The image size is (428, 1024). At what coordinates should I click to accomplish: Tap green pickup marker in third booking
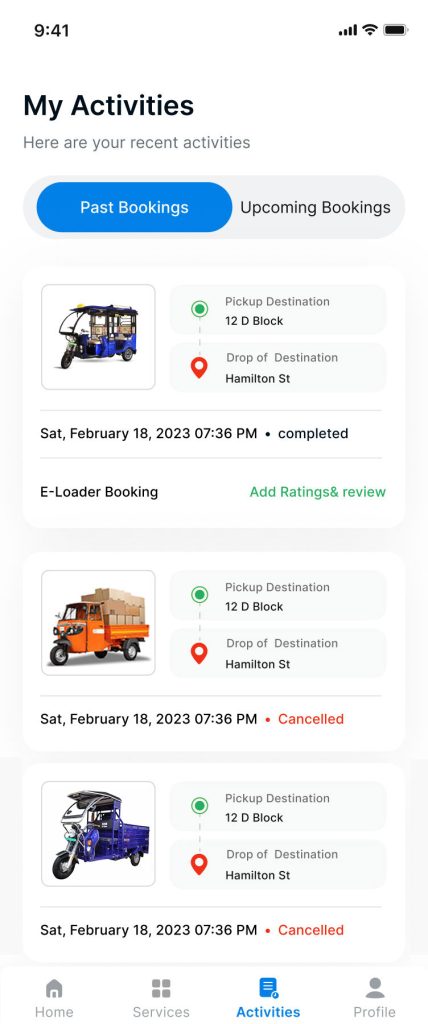(199, 805)
